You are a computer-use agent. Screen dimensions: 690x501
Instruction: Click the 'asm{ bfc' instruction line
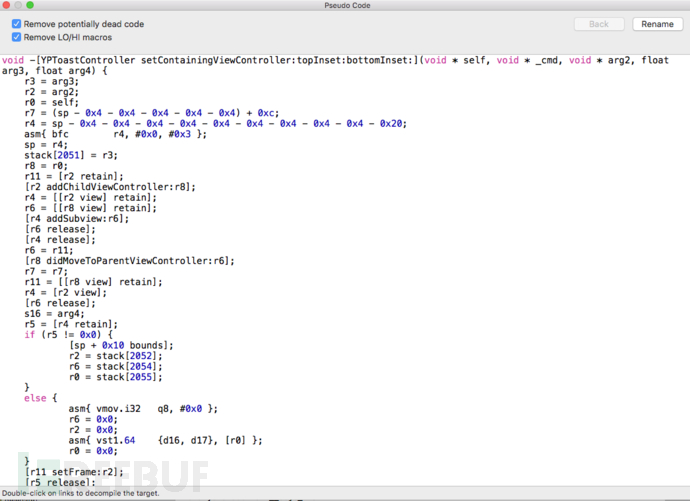tap(115, 134)
